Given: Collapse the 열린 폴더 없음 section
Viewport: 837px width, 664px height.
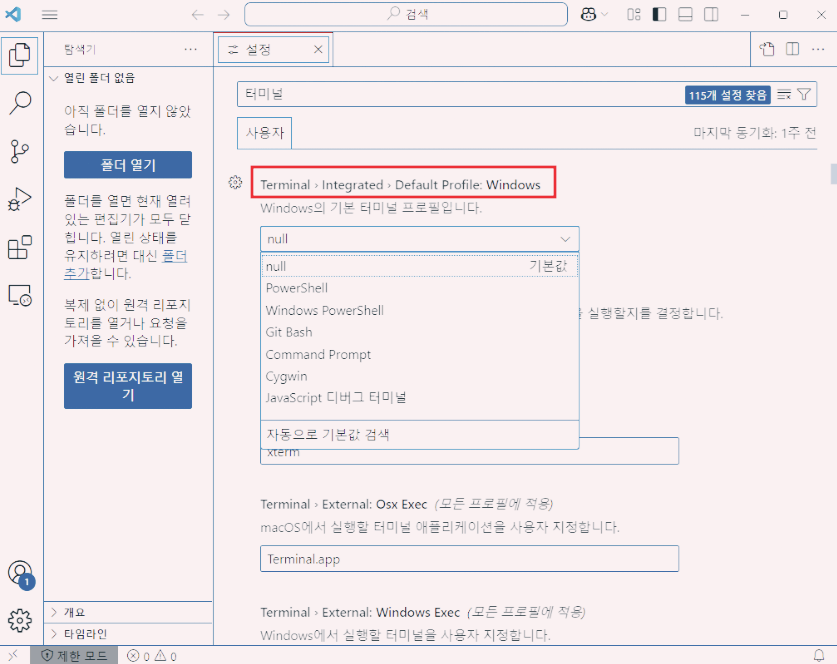Looking at the screenshot, I should point(128,78).
